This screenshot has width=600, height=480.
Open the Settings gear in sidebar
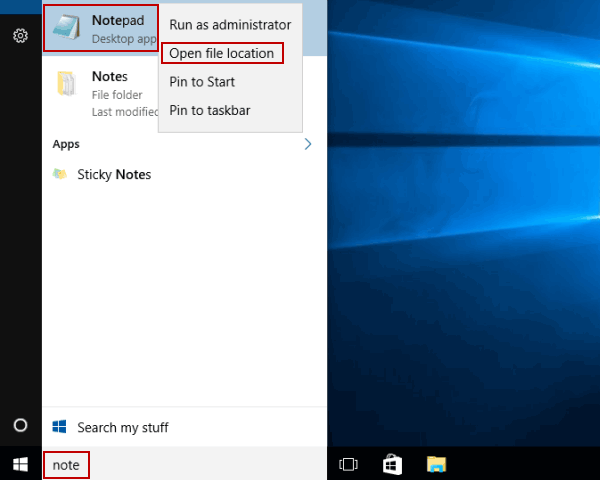click(20, 36)
